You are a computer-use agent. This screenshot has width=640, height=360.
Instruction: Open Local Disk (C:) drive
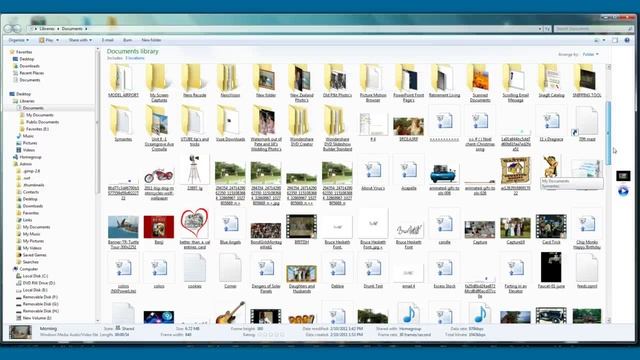35,276
